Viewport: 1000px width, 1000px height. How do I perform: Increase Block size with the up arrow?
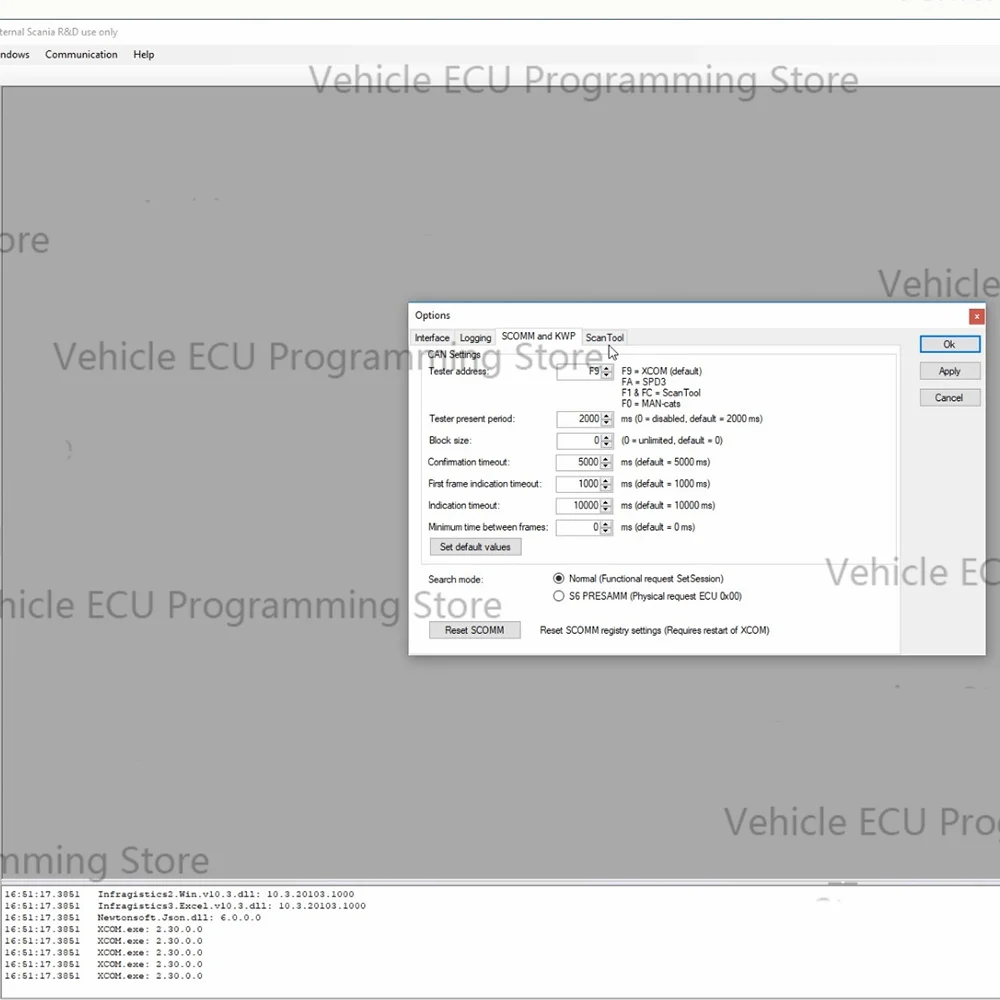pyautogui.click(x=607, y=438)
